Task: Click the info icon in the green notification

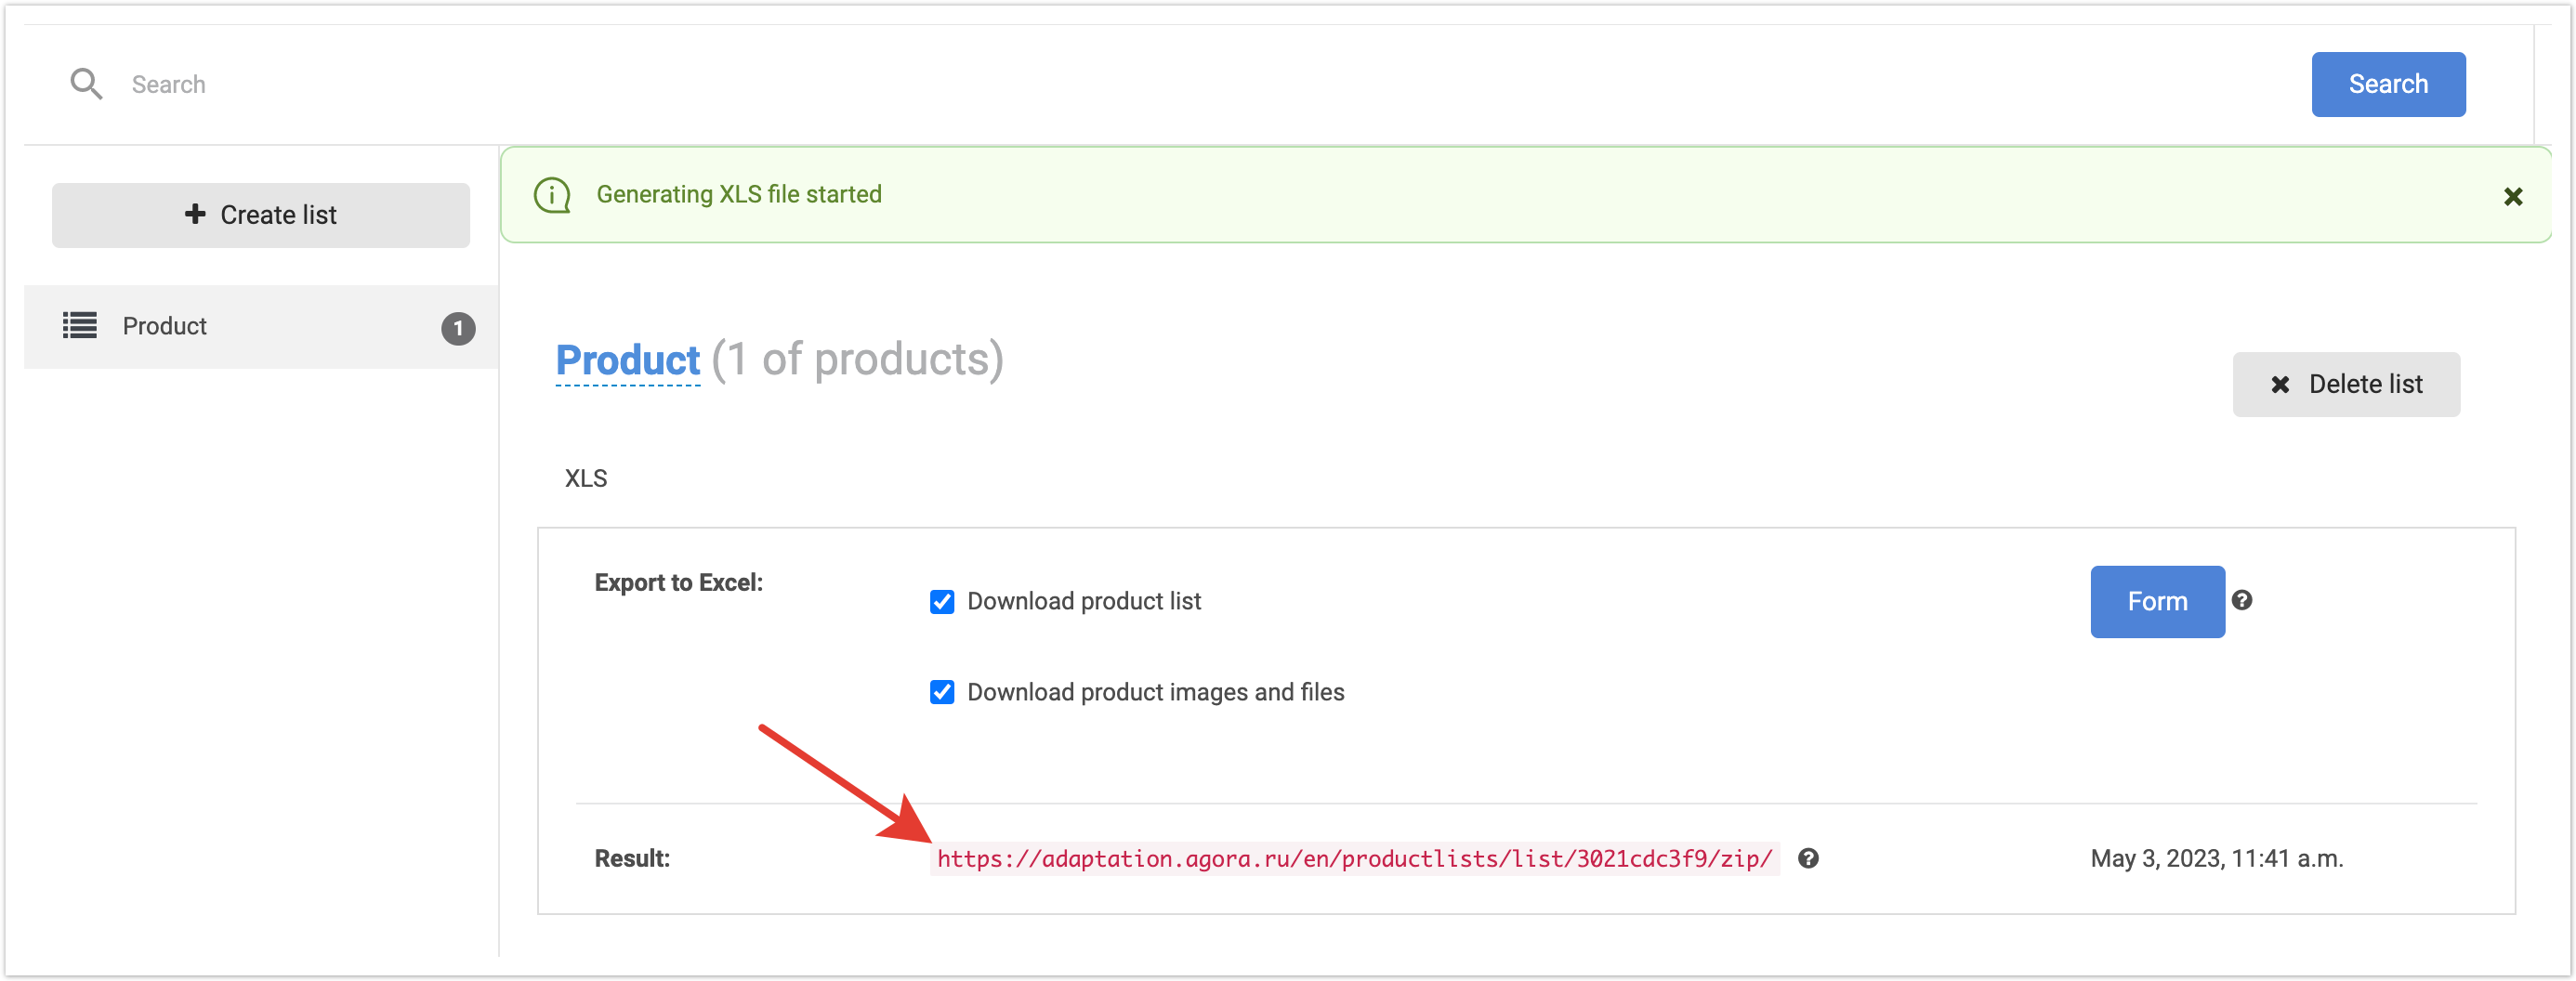Action: [552, 195]
